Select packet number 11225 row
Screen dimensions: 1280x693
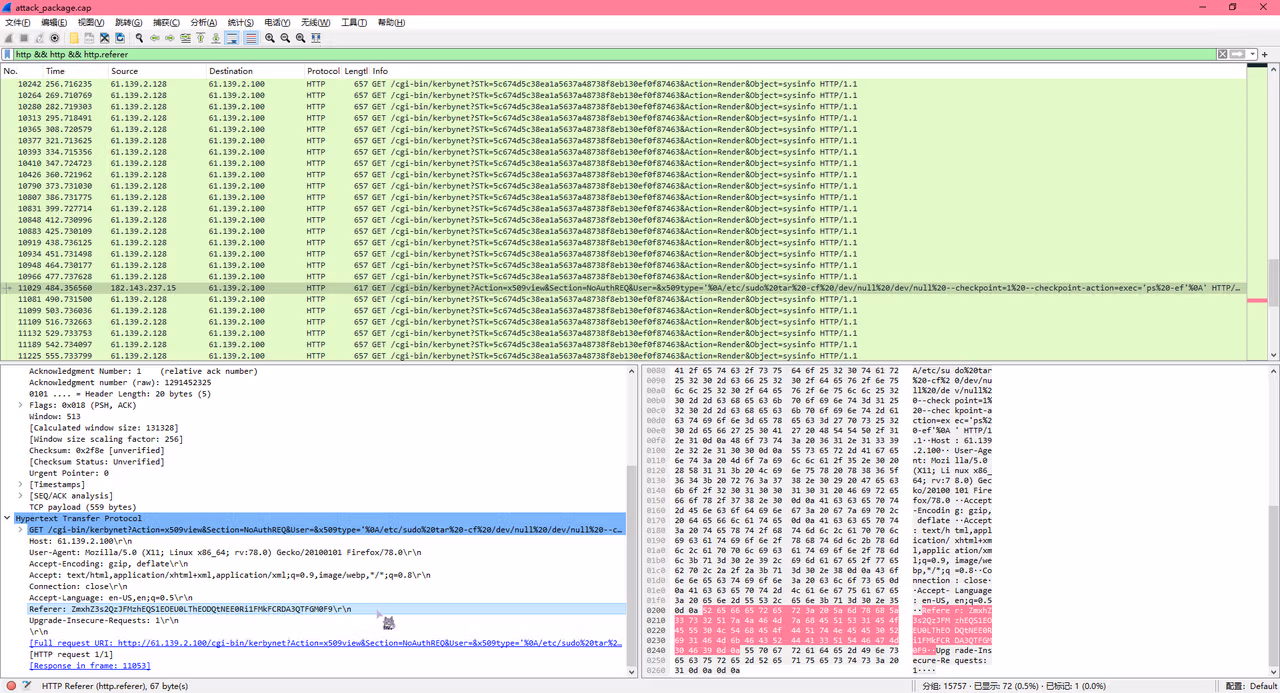point(623,355)
